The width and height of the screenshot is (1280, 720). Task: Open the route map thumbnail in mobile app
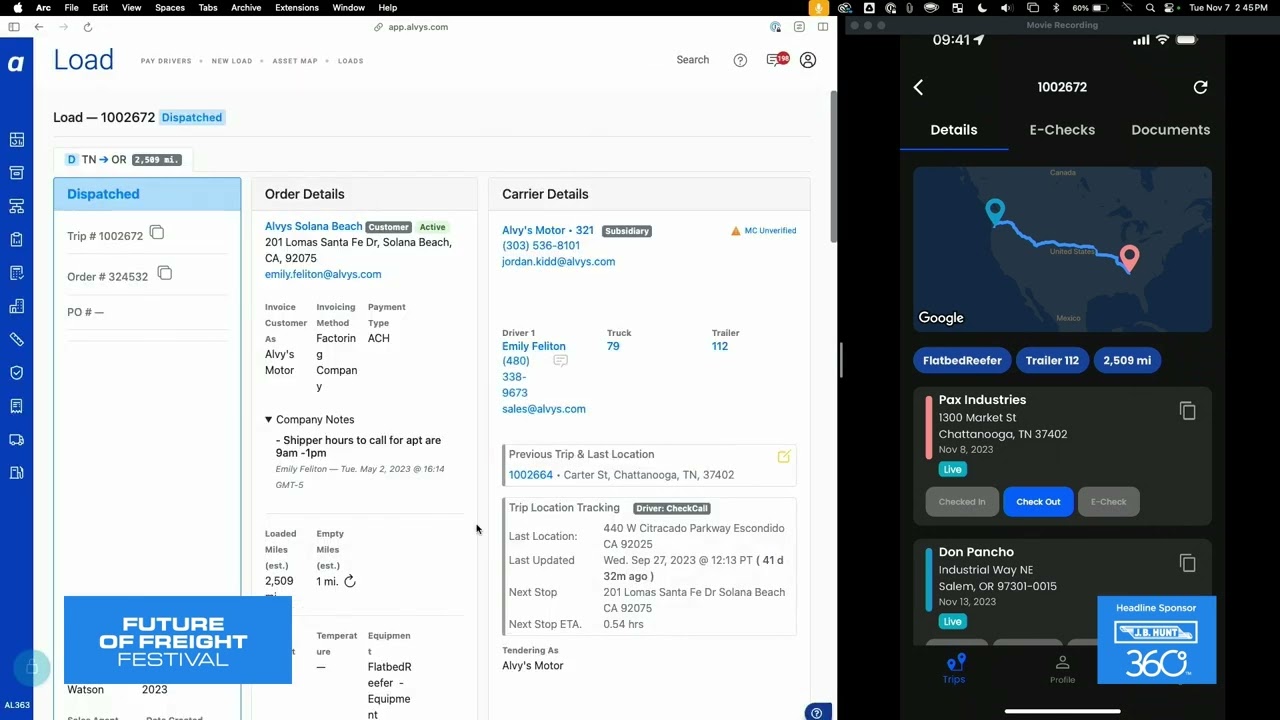[1062, 249]
